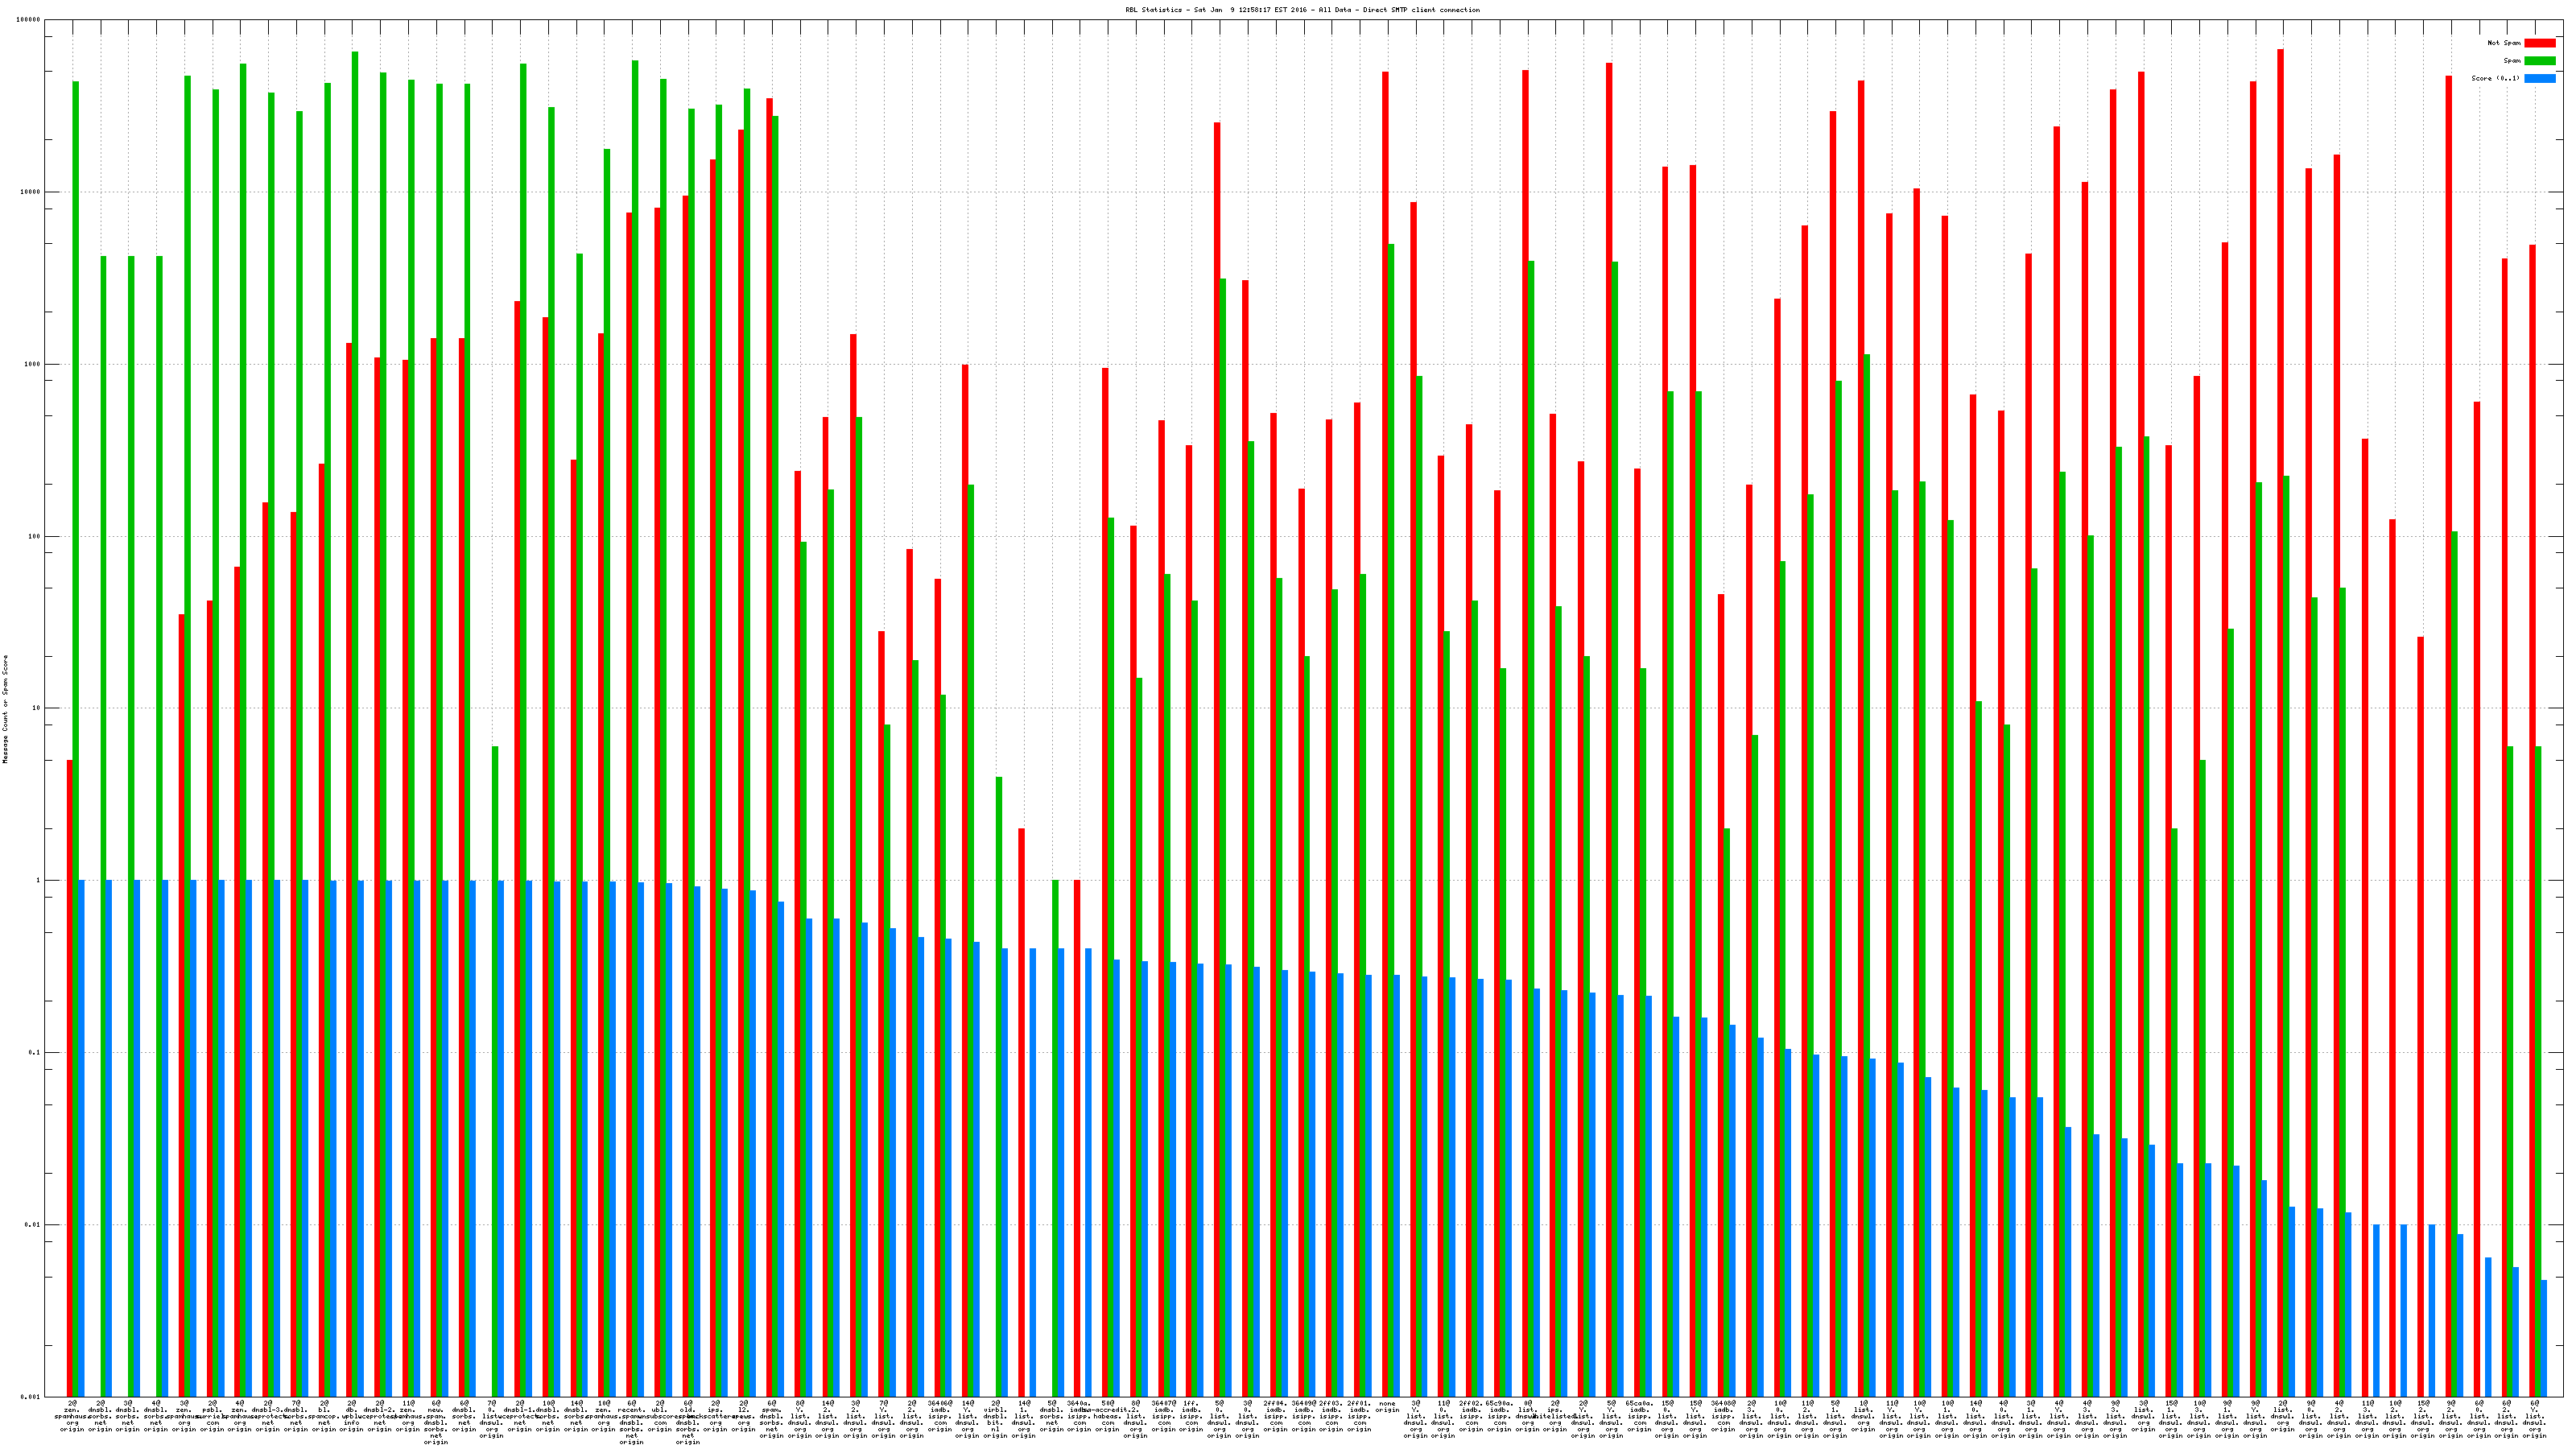Click the rightmost blue score bar
This screenshot has width=2576, height=1449.
(2543, 1337)
